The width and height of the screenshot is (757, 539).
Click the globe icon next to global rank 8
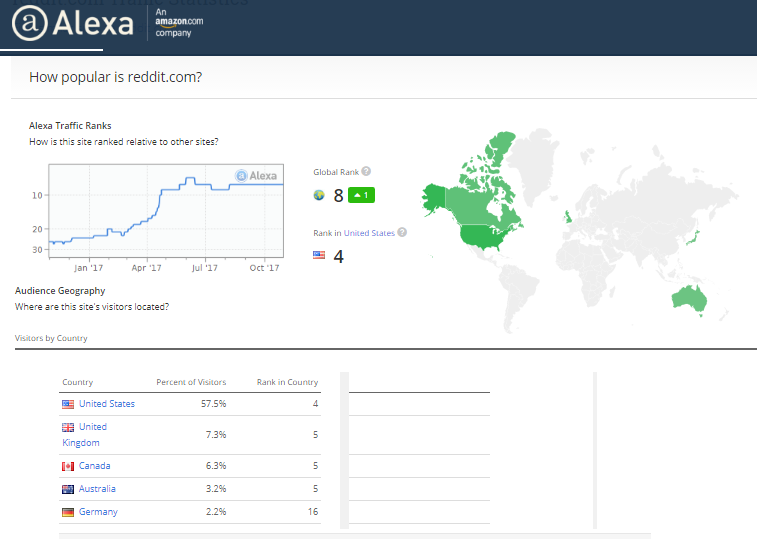click(x=319, y=195)
